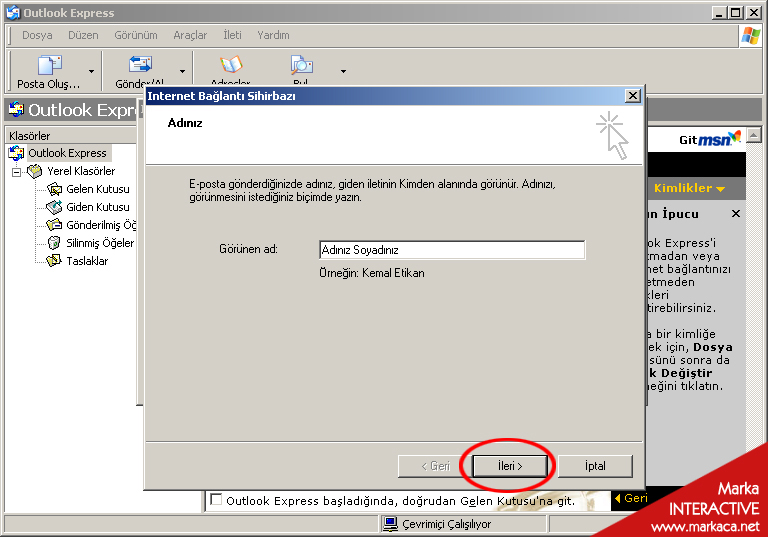This screenshot has height=537, width=768.
Task: Select Outlook Express root folder
Action: click(x=67, y=153)
